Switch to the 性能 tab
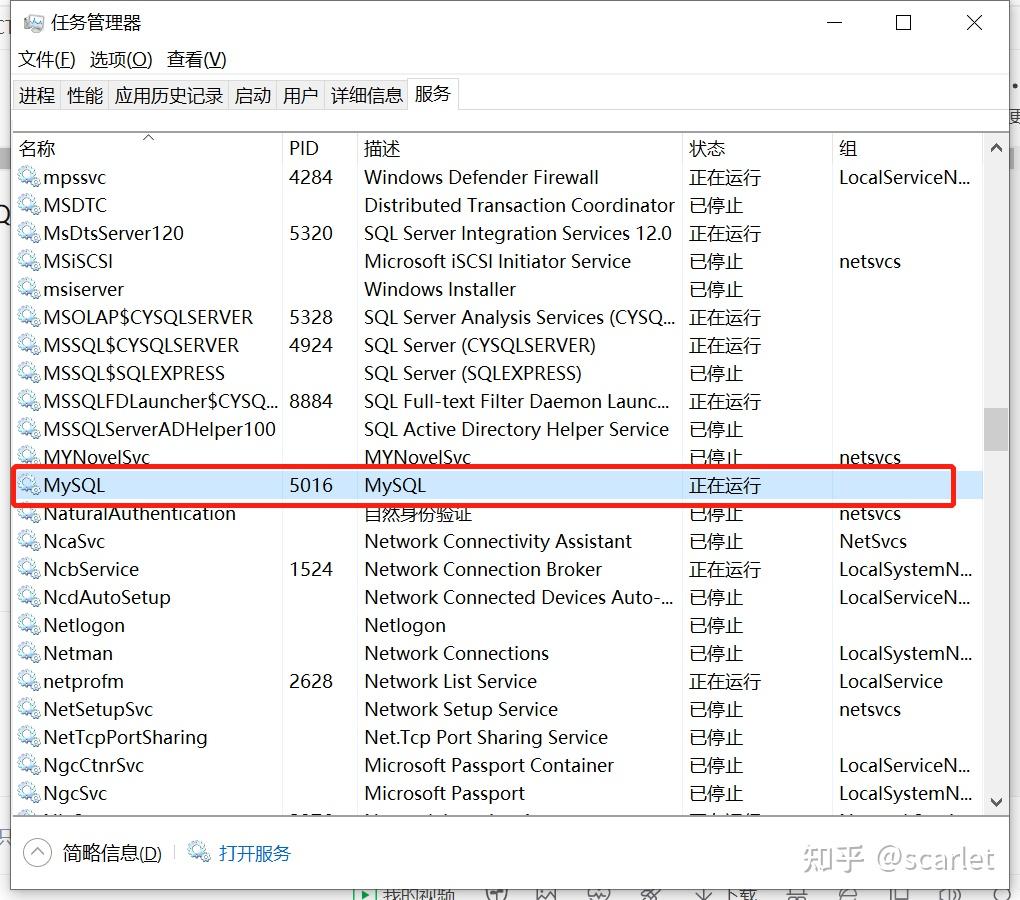The height and width of the screenshot is (900, 1020). click(x=85, y=95)
